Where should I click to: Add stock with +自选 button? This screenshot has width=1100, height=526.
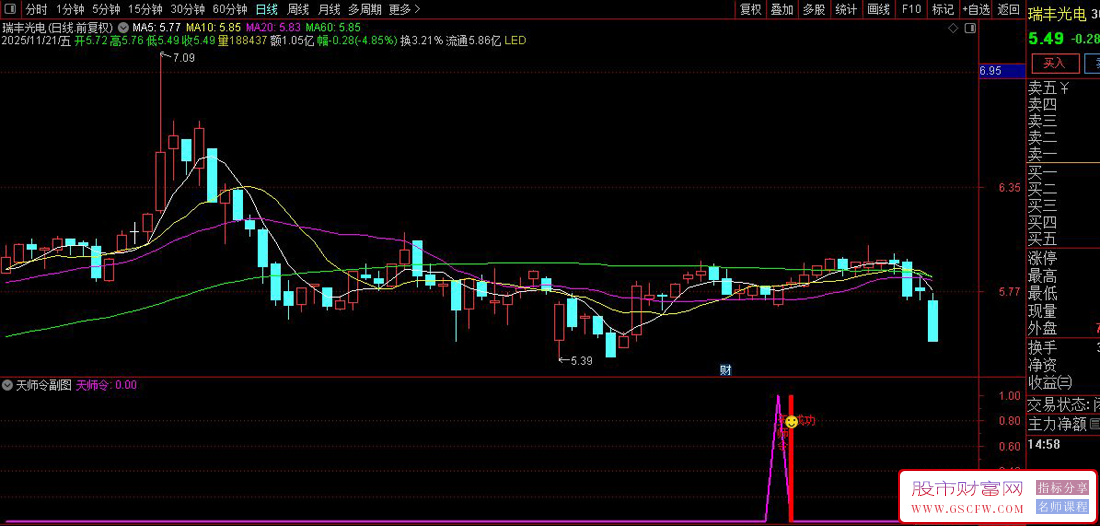point(976,9)
